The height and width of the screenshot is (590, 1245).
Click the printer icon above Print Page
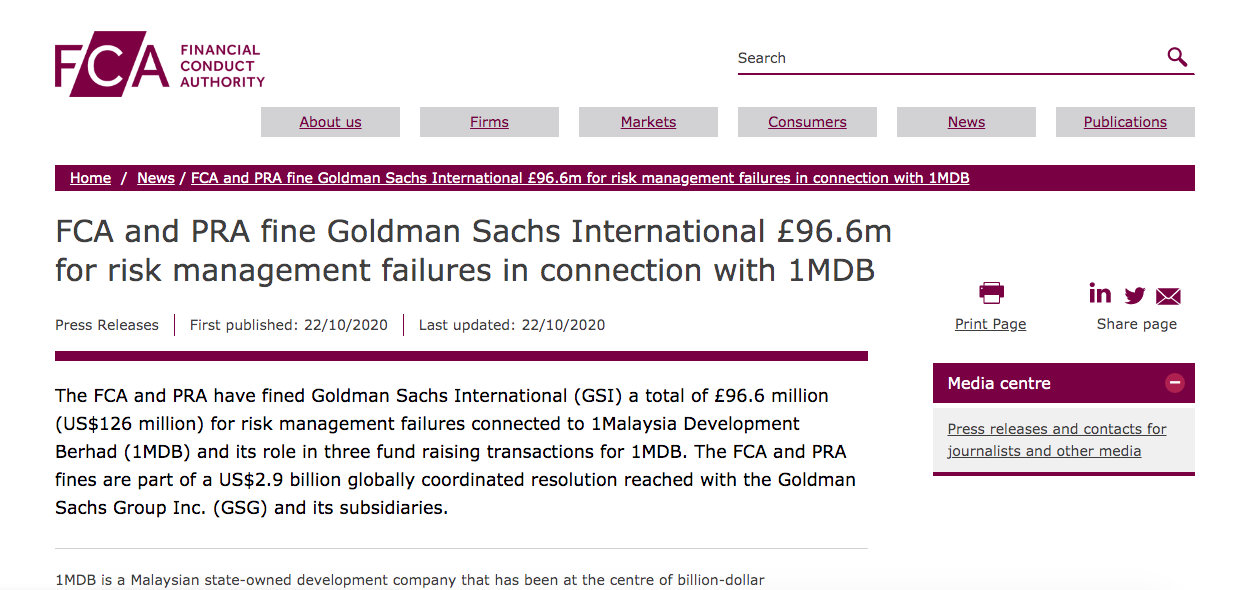pos(991,293)
